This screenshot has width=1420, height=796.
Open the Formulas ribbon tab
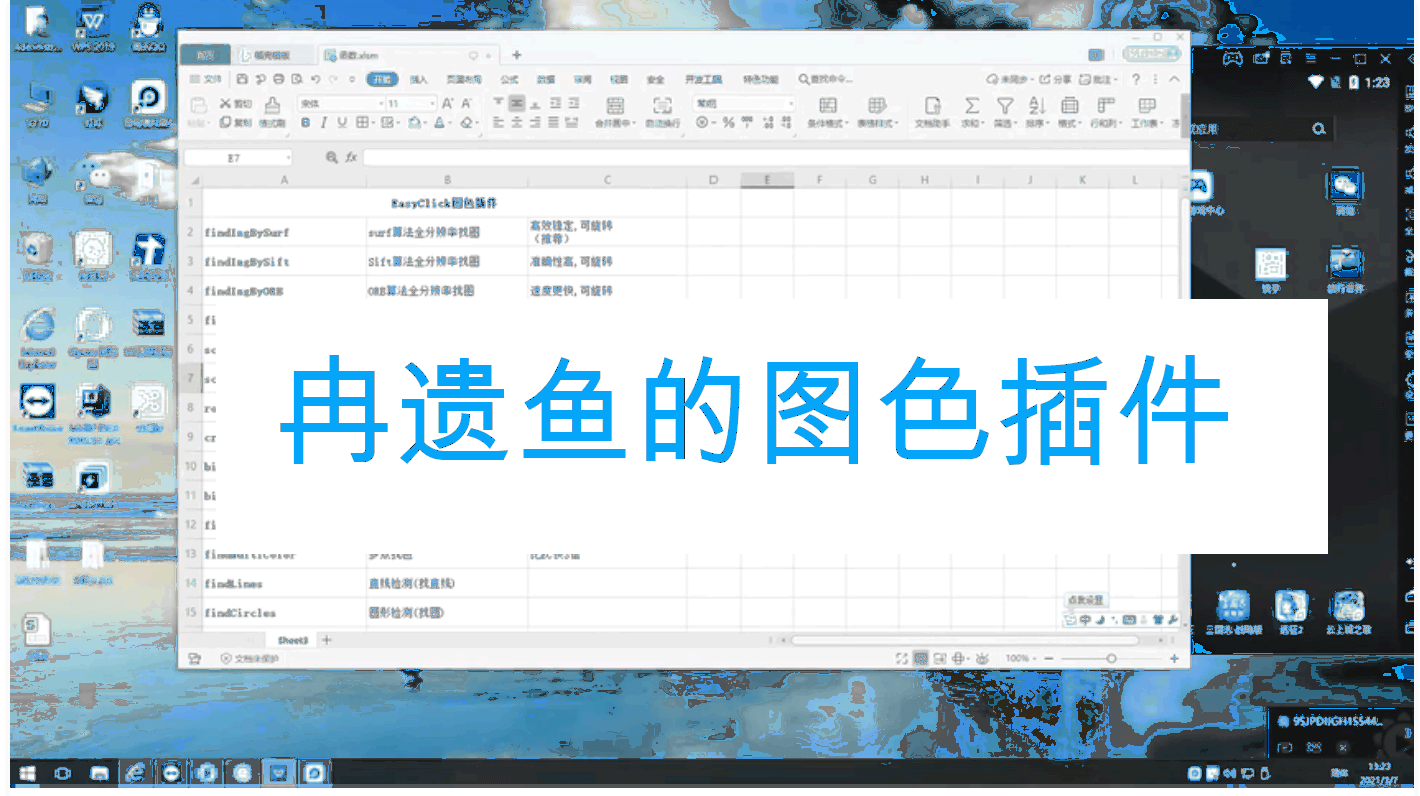point(508,79)
